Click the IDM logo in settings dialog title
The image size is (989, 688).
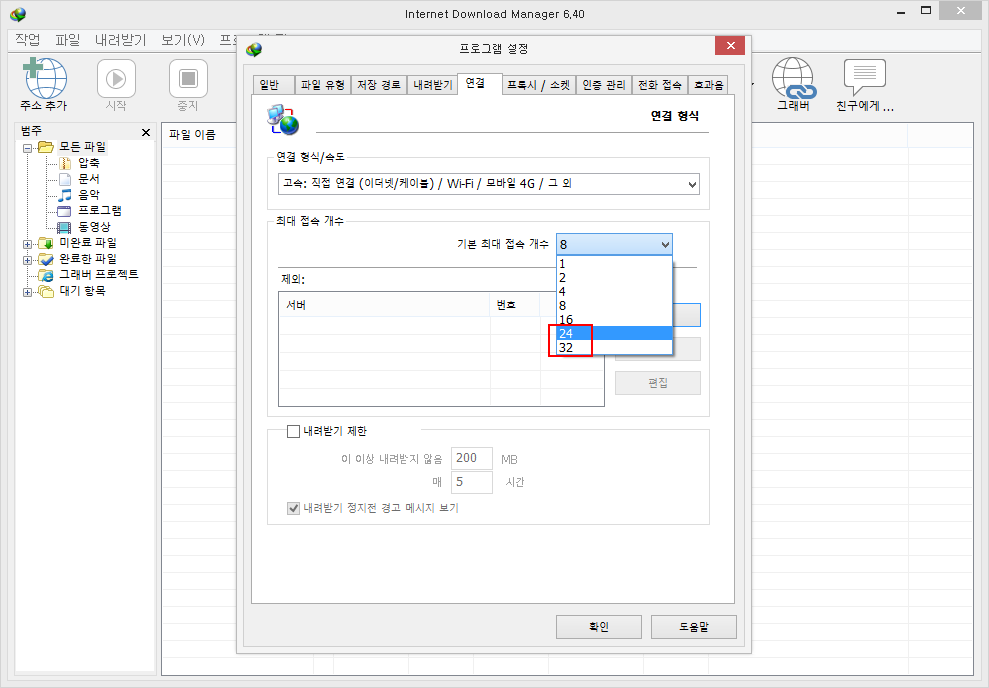pos(254,49)
